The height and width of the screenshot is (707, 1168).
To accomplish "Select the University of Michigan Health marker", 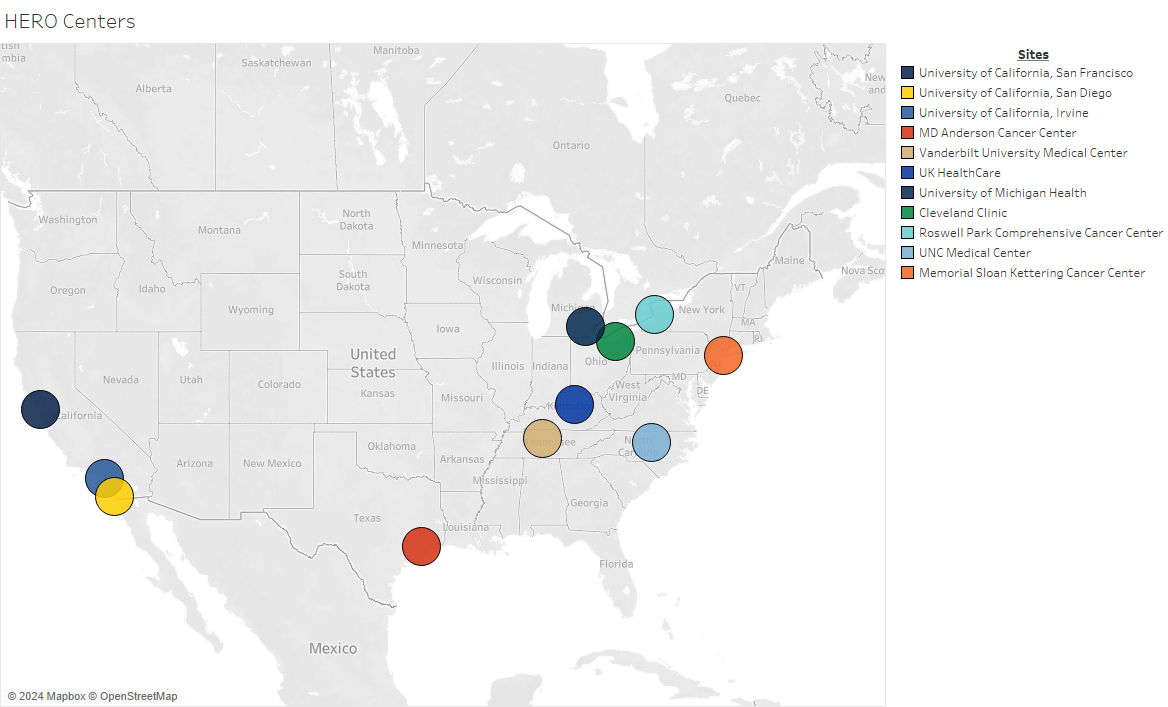I will click(585, 326).
